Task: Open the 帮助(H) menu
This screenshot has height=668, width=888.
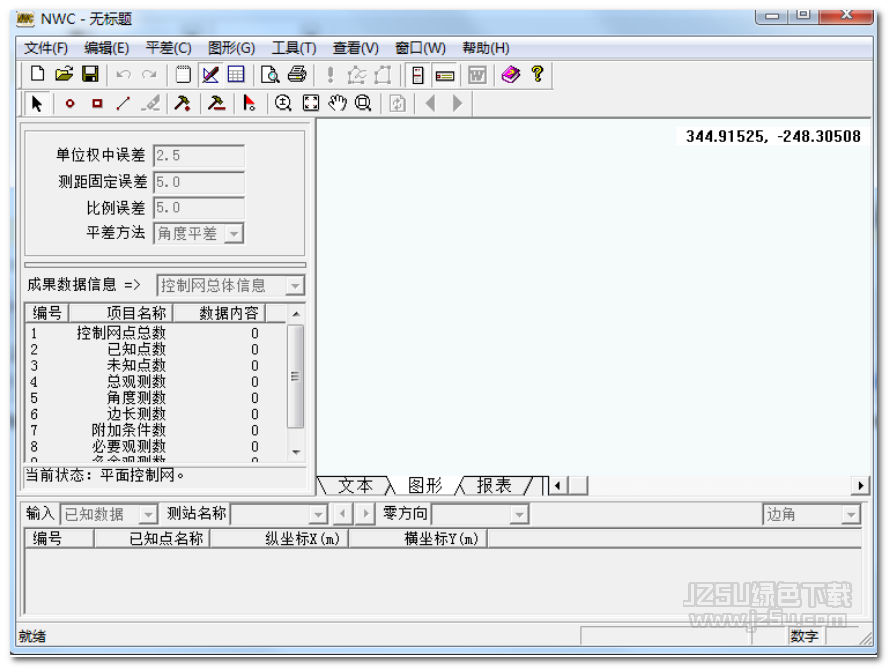Action: (485, 48)
